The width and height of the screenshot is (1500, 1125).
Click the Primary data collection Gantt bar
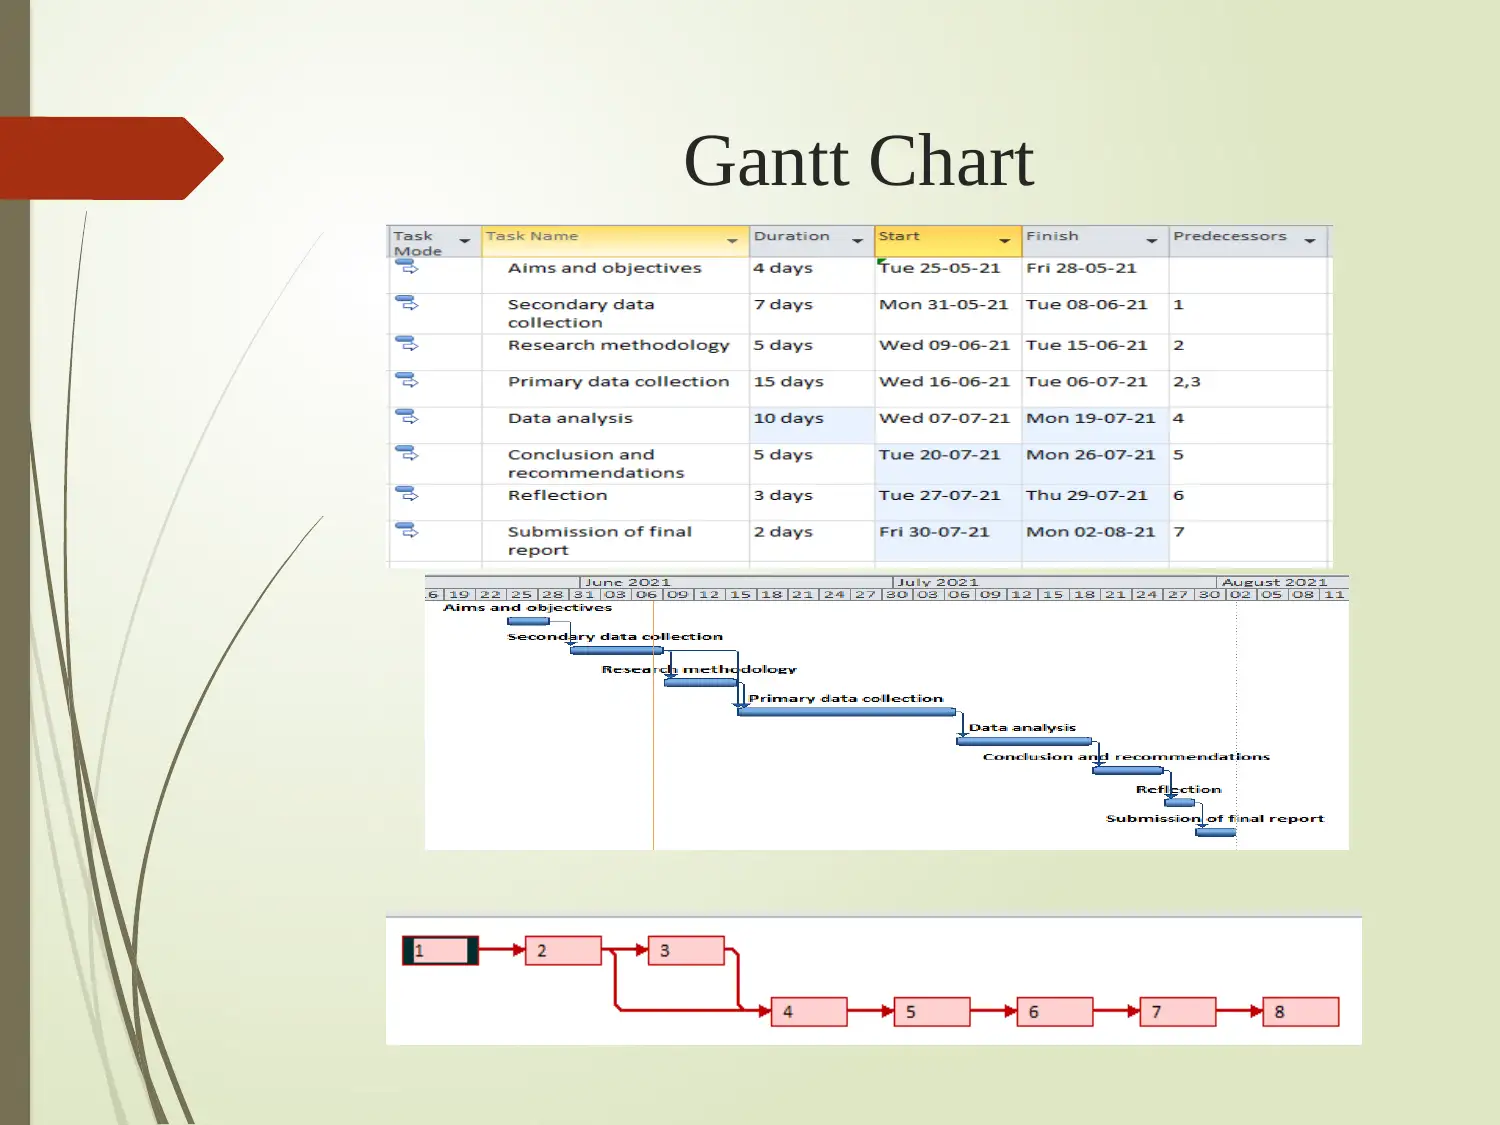[847, 711]
